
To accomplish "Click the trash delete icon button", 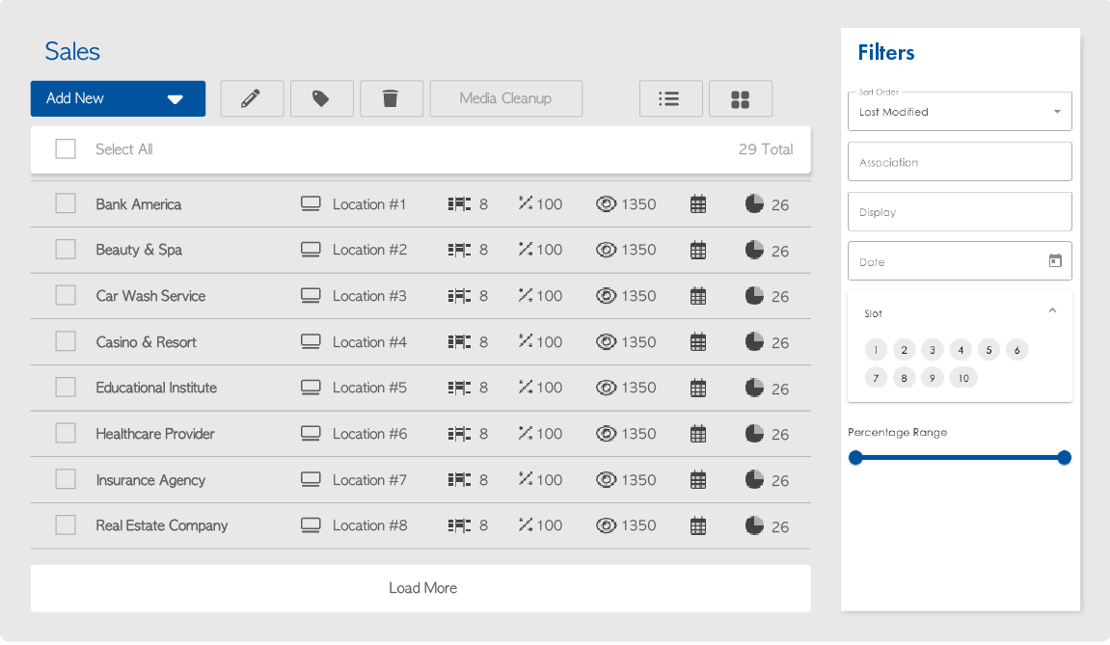I will coord(391,99).
